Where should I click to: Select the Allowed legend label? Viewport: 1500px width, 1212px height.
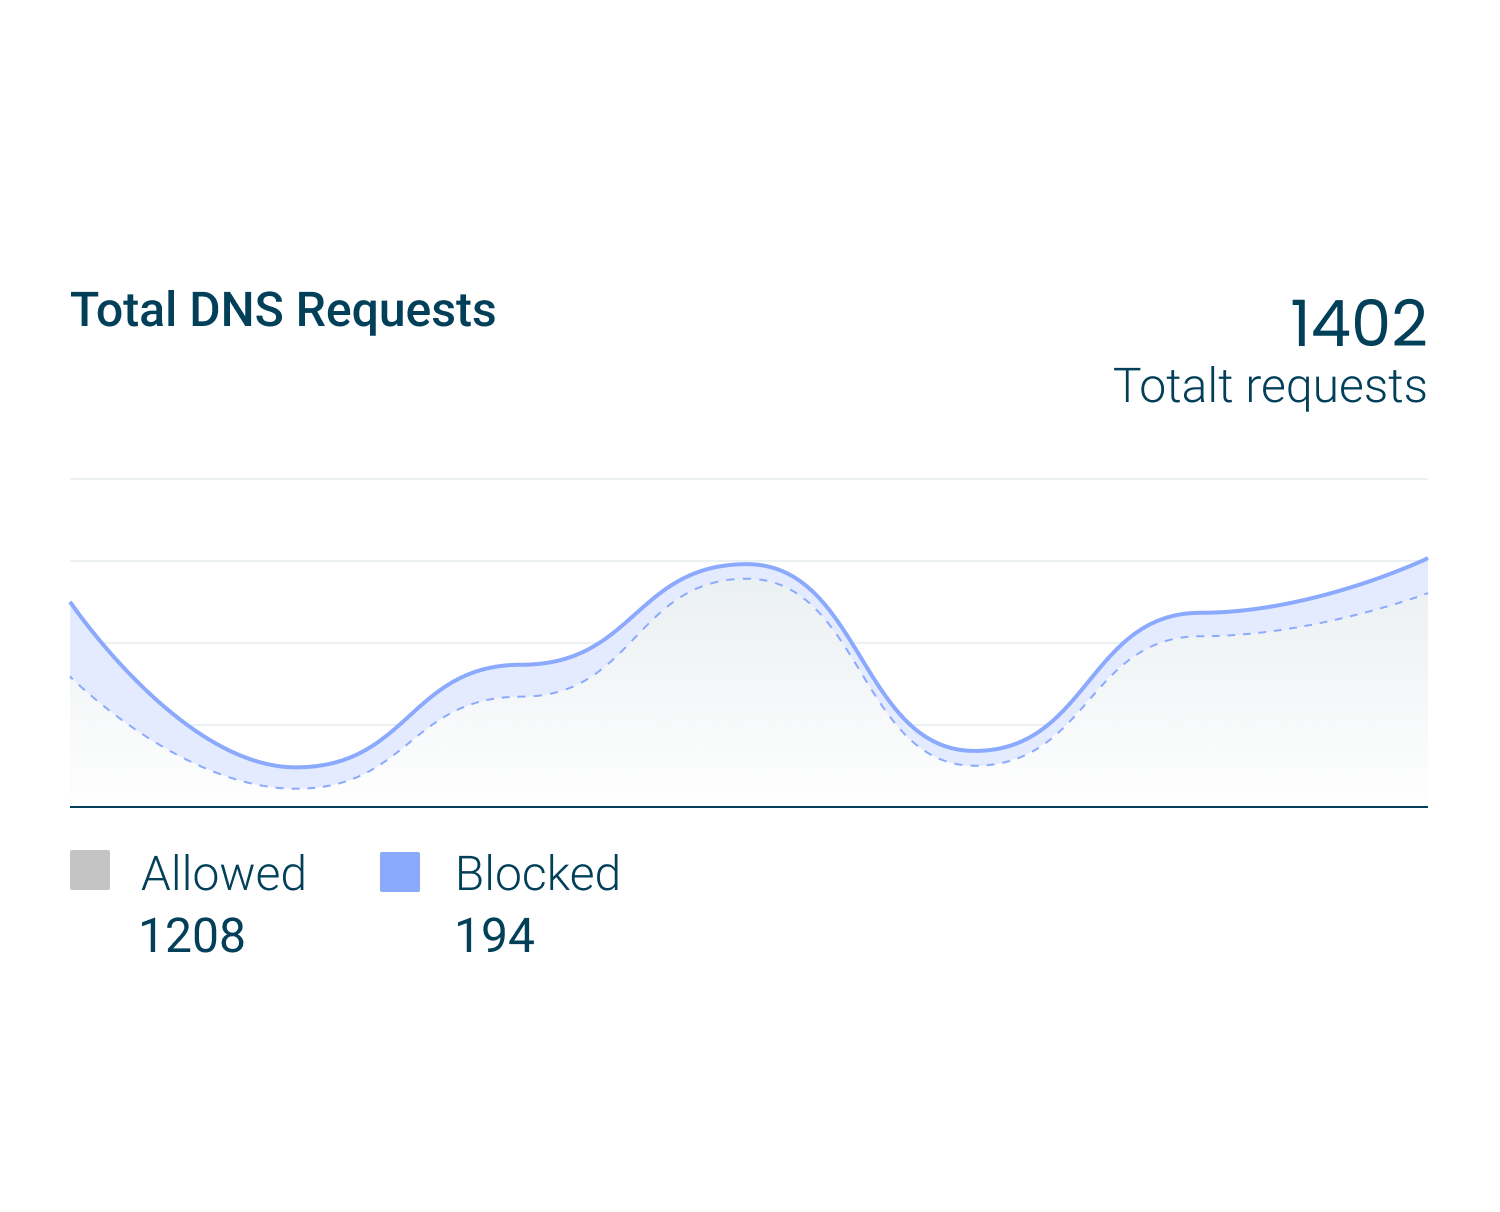(x=223, y=873)
